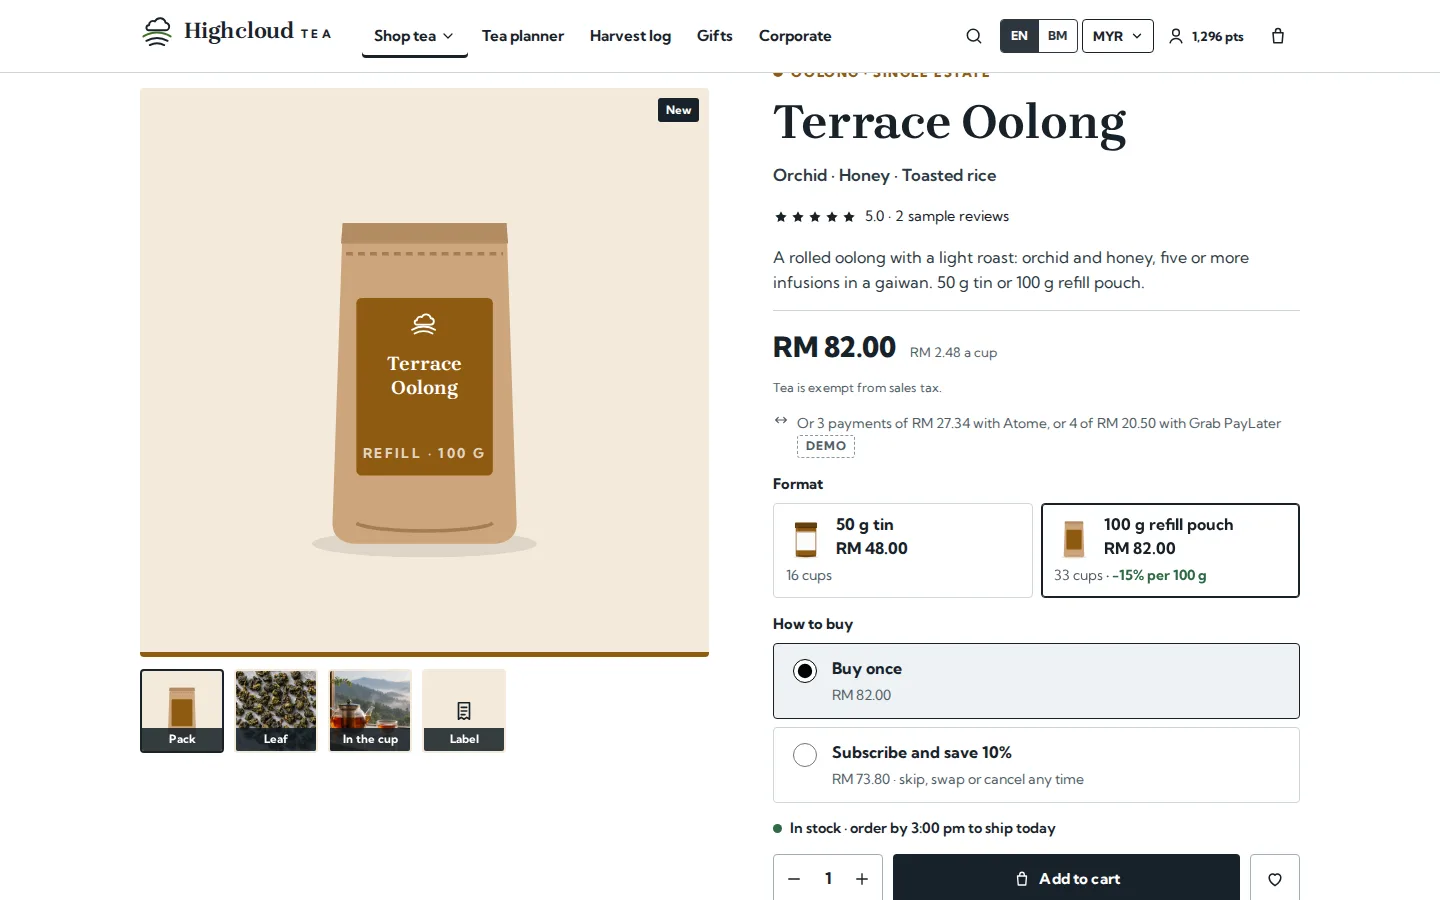The height and width of the screenshot is (900, 1440).
Task: Expand the Shop tea menu
Action: [414, 36]
